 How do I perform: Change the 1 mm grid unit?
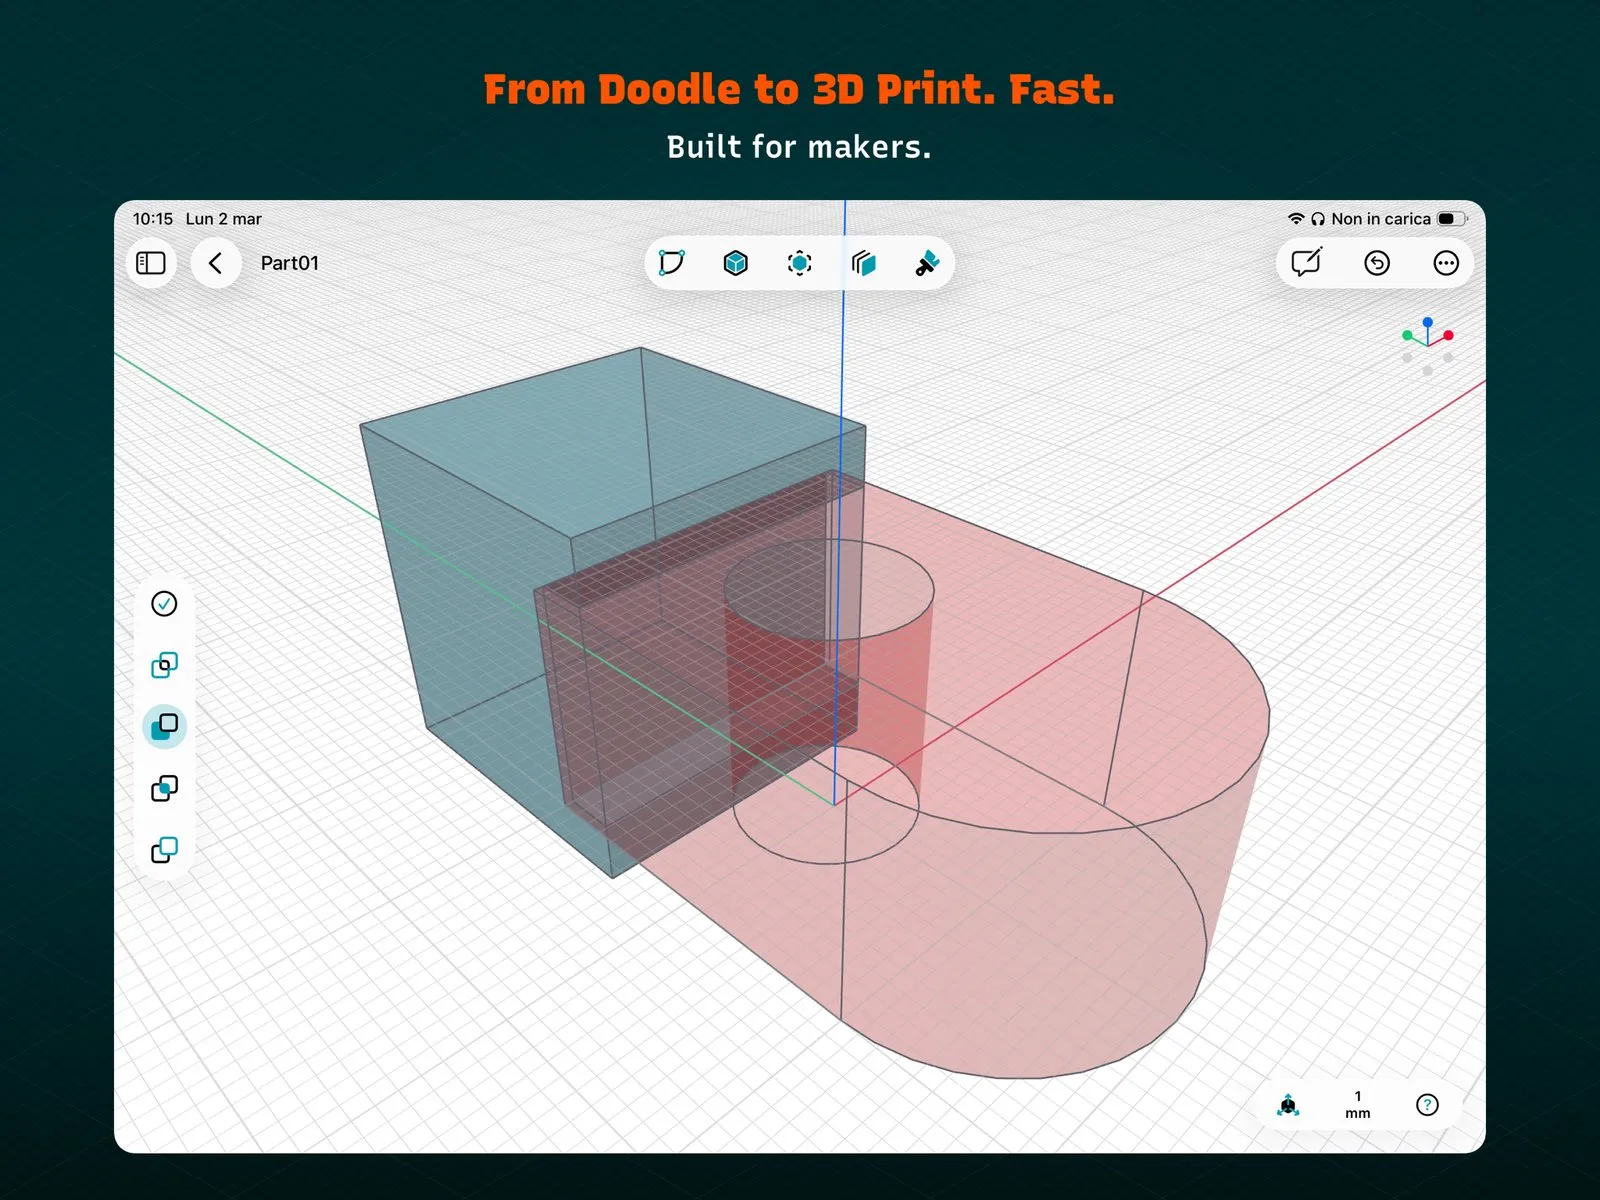click(1358, 1105)
